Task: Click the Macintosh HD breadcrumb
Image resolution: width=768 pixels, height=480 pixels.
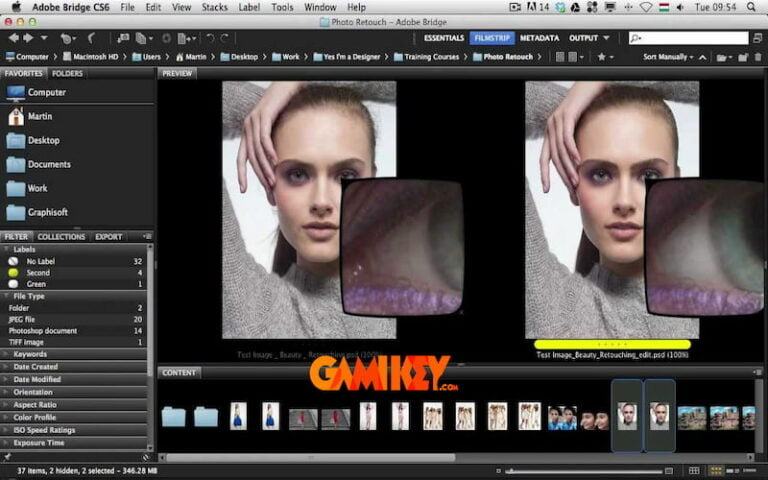Action: [91, 57]
